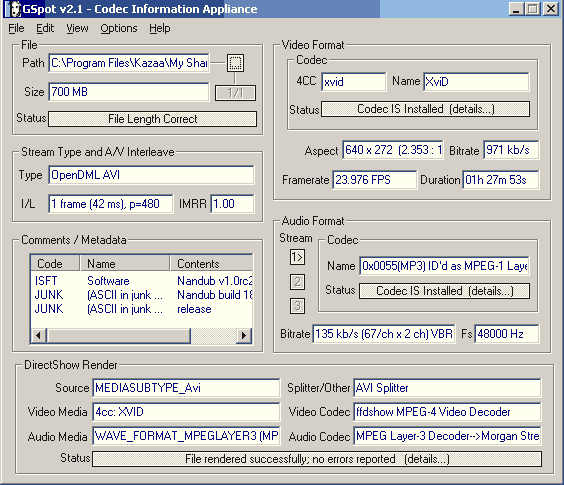Screen dimensions: 564x485
Task: Click the file Path input field
Action: tap(128, 63)
